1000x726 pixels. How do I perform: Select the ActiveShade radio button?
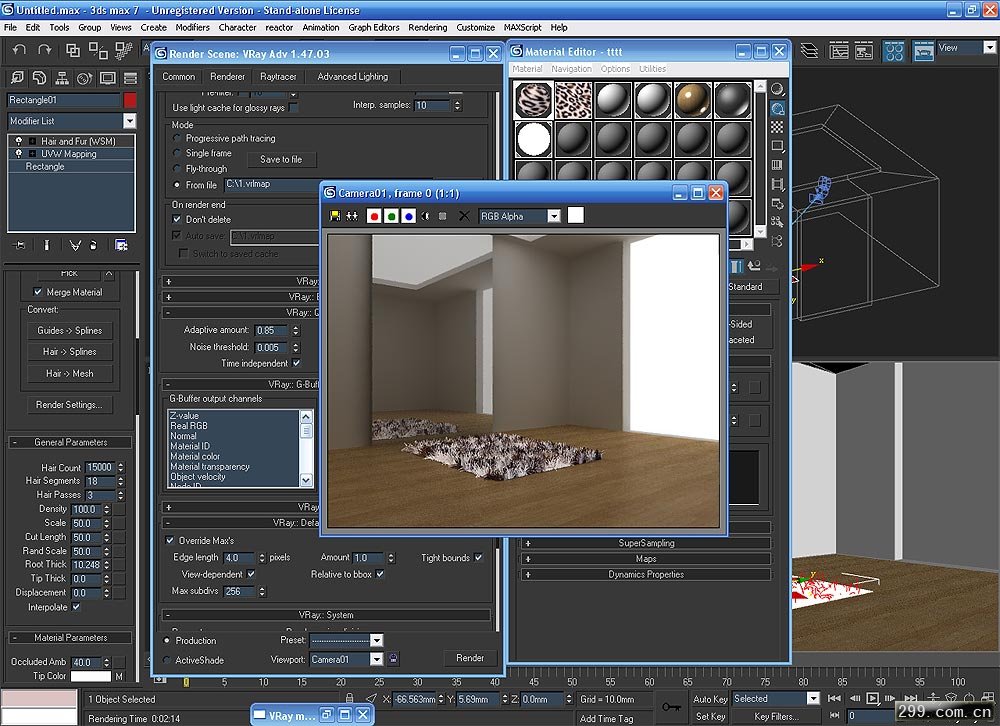click(167, 660)
